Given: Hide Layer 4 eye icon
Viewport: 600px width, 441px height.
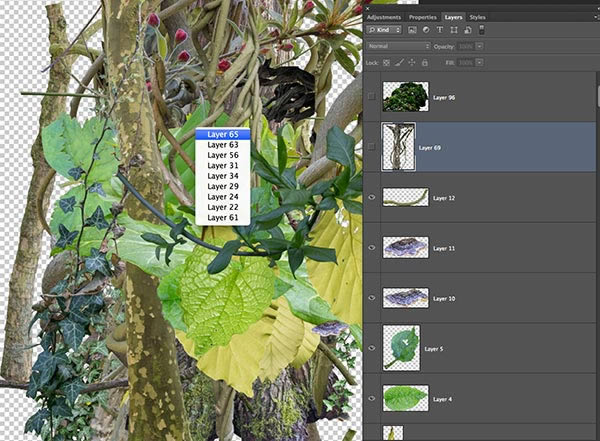Looking at the screenshot, I should pyautogui.click(x=372, y=399).
